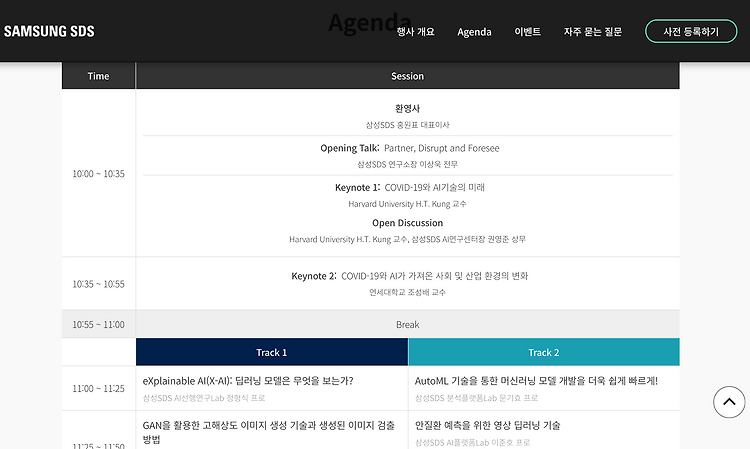Open the 행사 개요 menu item
Screen dimensions: 750x449
tap(415, 32)
